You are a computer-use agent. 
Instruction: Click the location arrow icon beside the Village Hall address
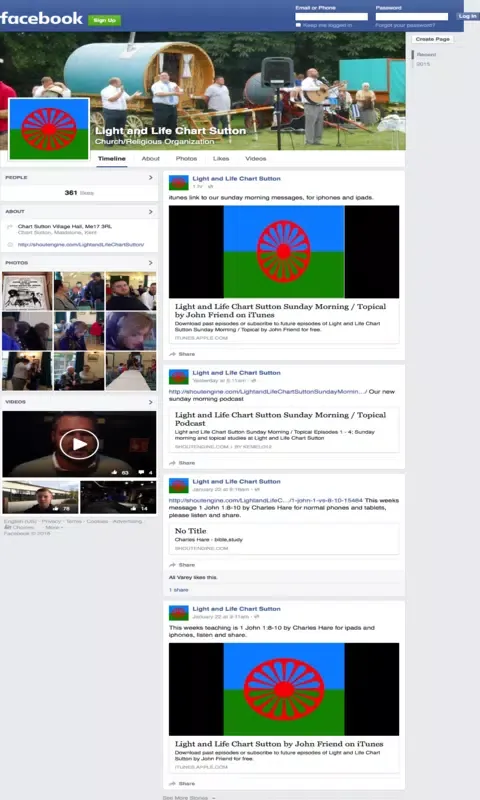point(10,227)
